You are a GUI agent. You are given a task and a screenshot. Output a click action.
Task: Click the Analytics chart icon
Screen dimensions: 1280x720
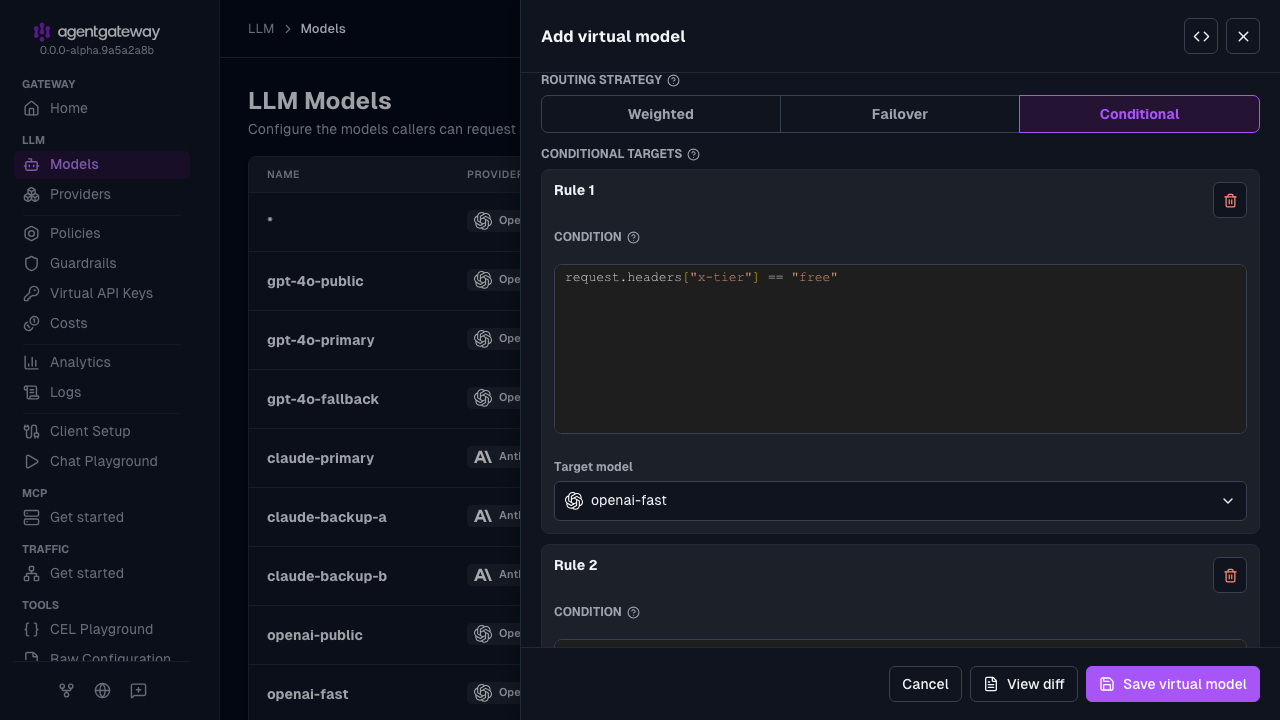point(31,362)
